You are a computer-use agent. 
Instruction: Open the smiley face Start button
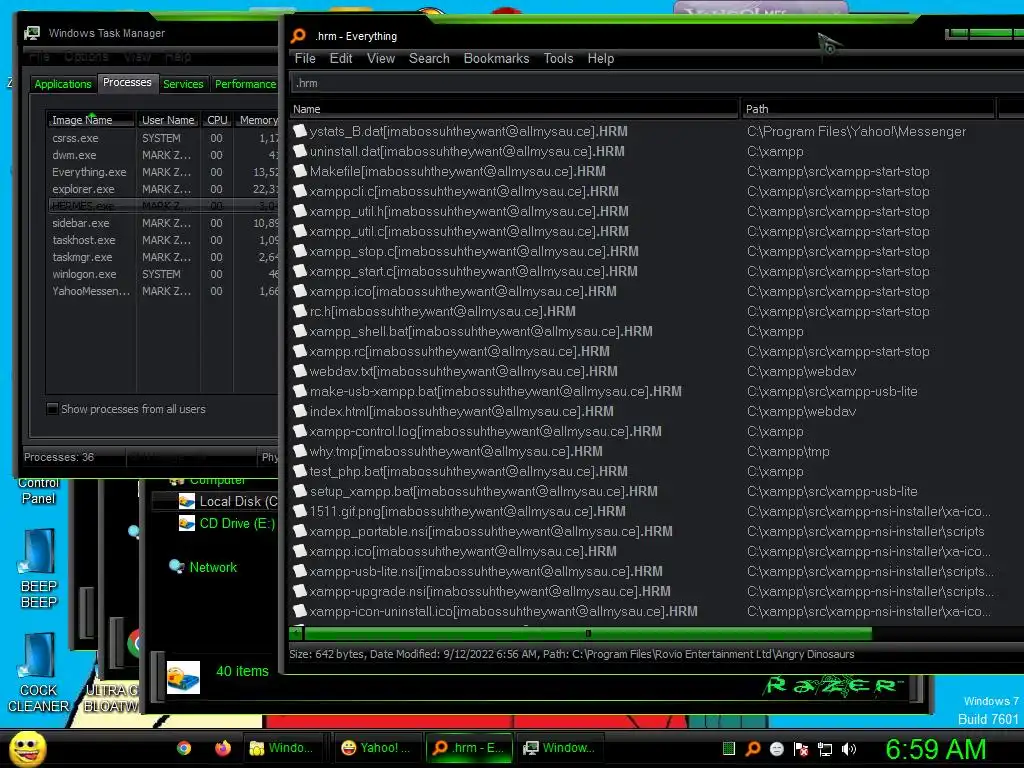tap(27, 748)
